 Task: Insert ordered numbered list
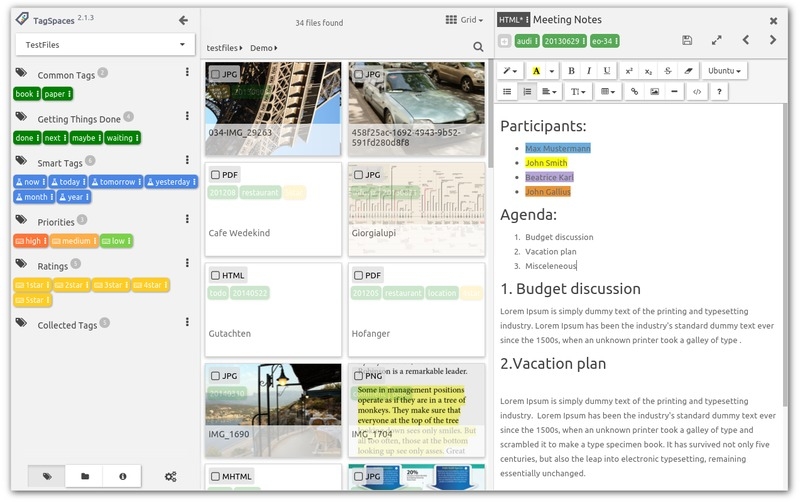tap(527, 91)
